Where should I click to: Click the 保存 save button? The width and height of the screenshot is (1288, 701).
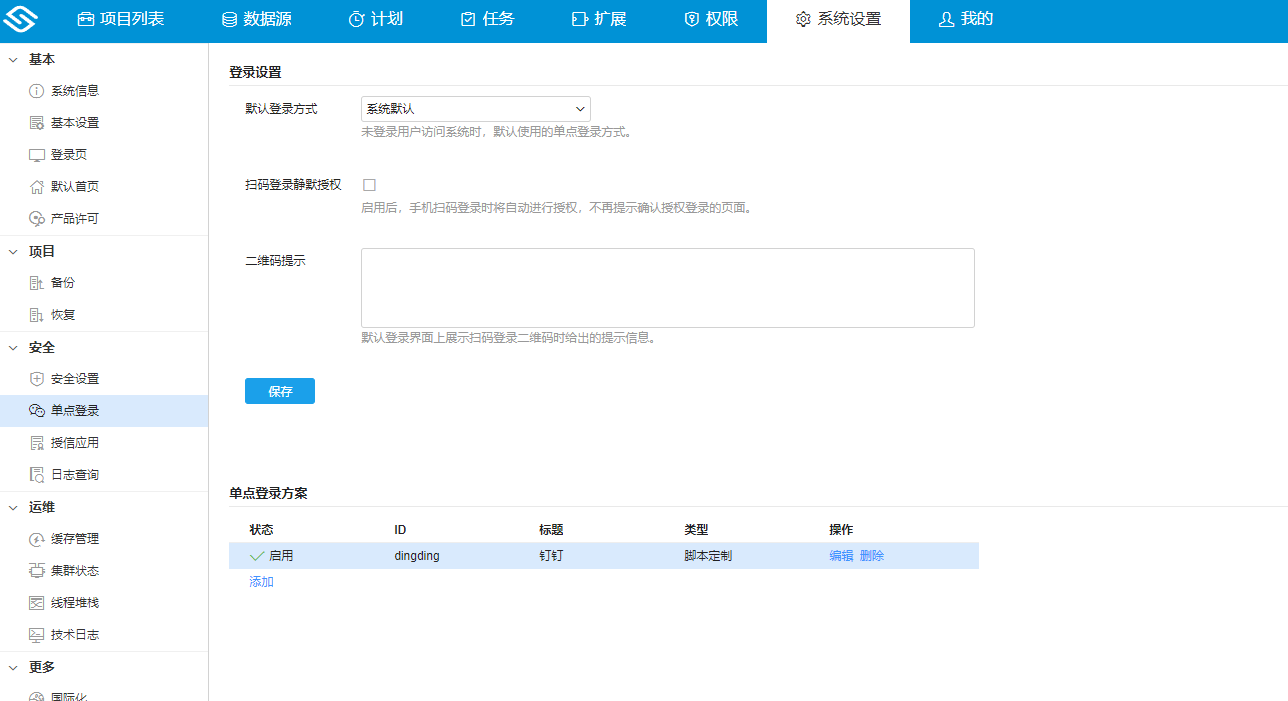click(279, 391)
